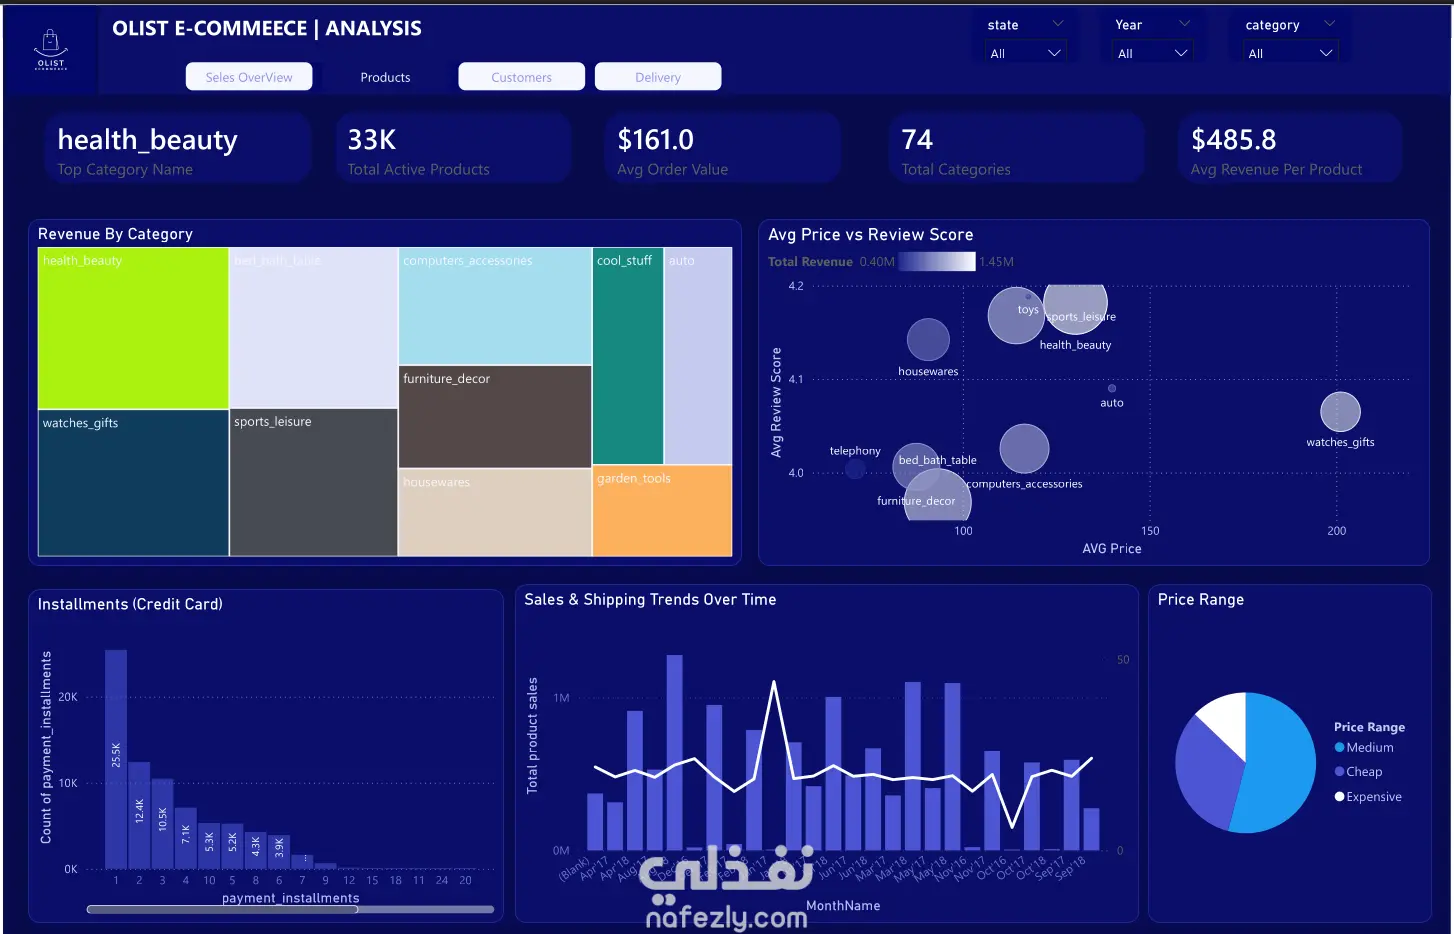Select the Medium legend marker
The width and height of the screenshot is (1454, 934).
[1339, 747]
